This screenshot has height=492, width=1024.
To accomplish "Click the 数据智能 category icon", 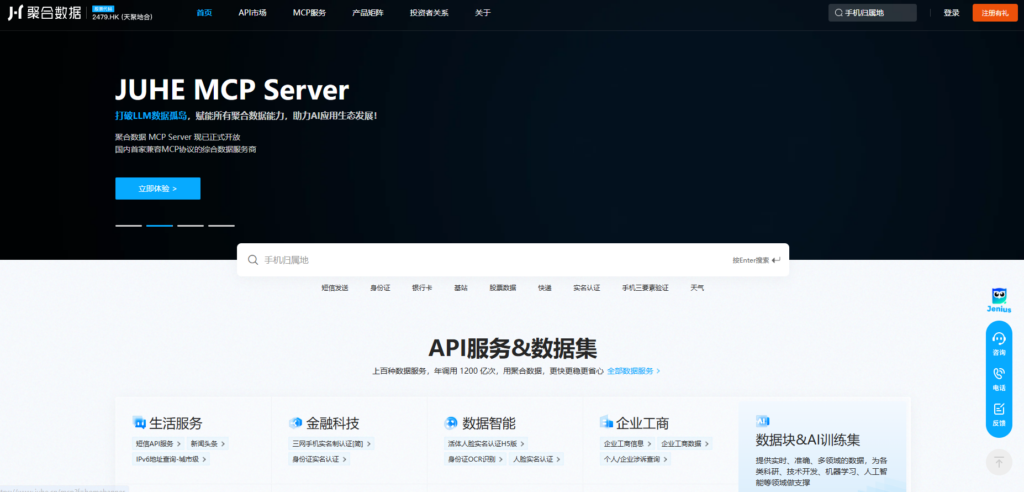I will (451, 423).
